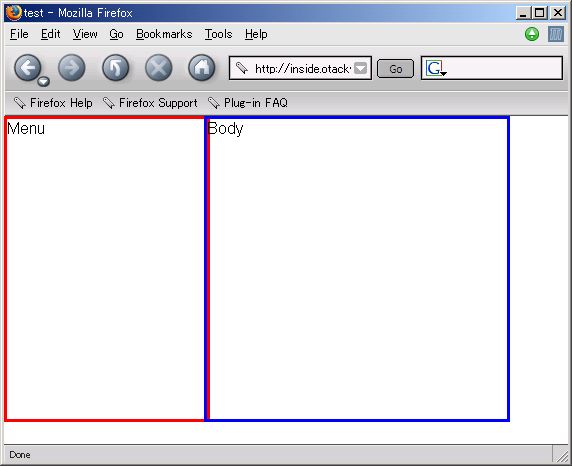
Task: Open the Home page button
Action: coord(202,68)
